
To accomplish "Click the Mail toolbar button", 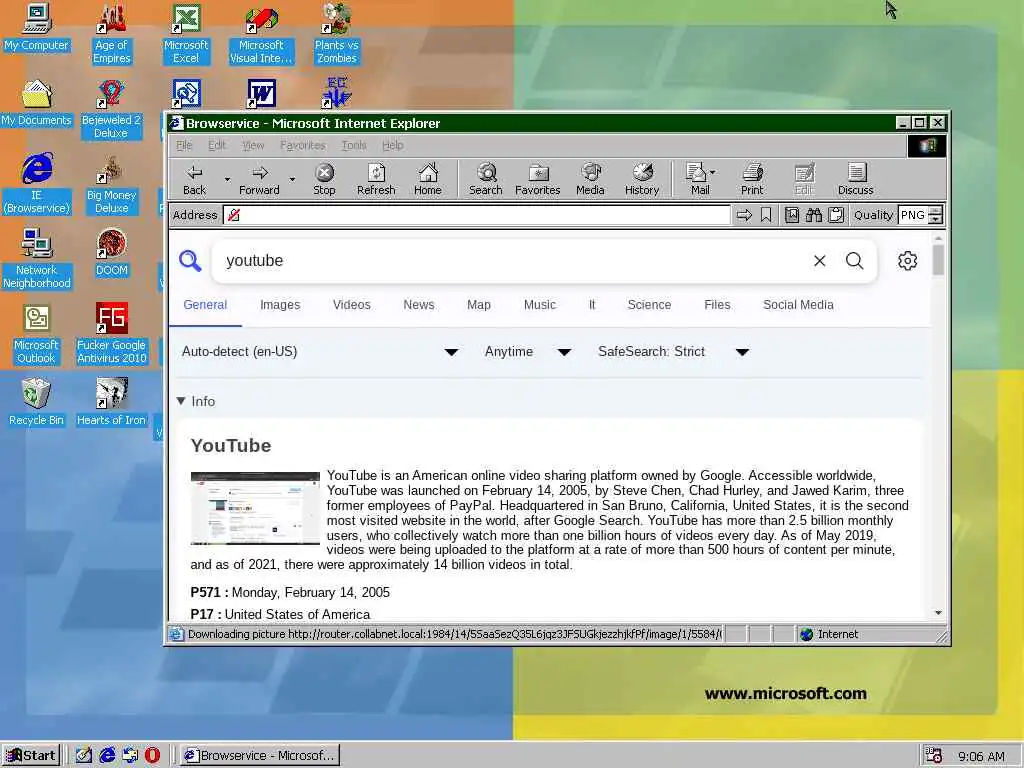I will [x=698, y=180].
